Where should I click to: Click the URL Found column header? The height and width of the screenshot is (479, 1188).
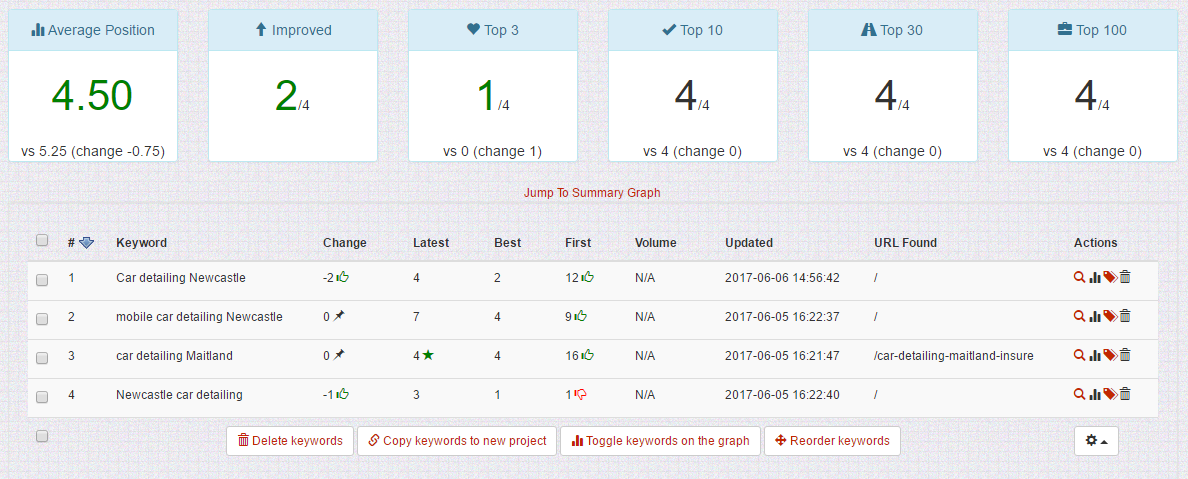coord(905,243)
